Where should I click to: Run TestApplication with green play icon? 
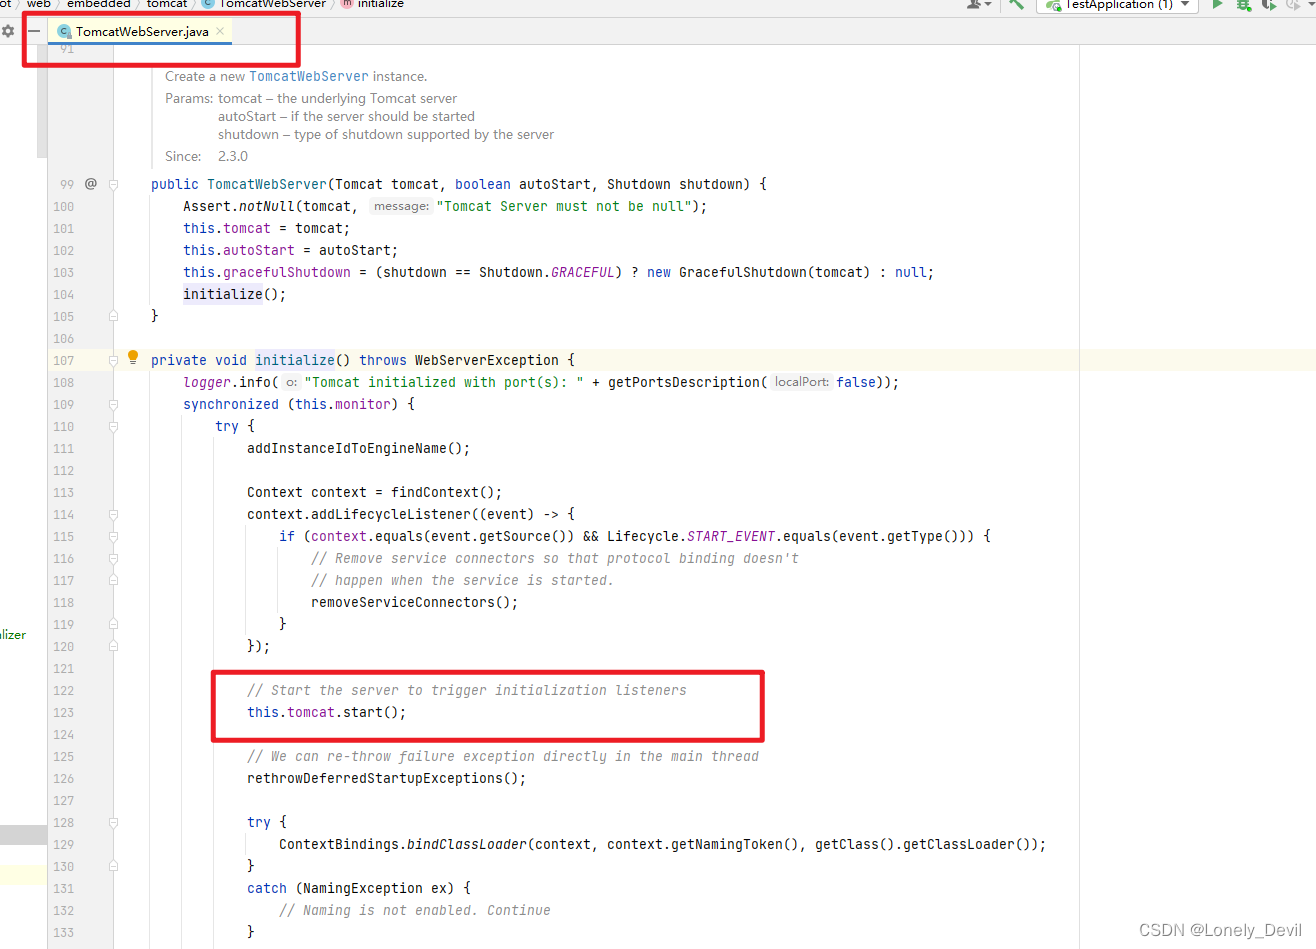1218,4
